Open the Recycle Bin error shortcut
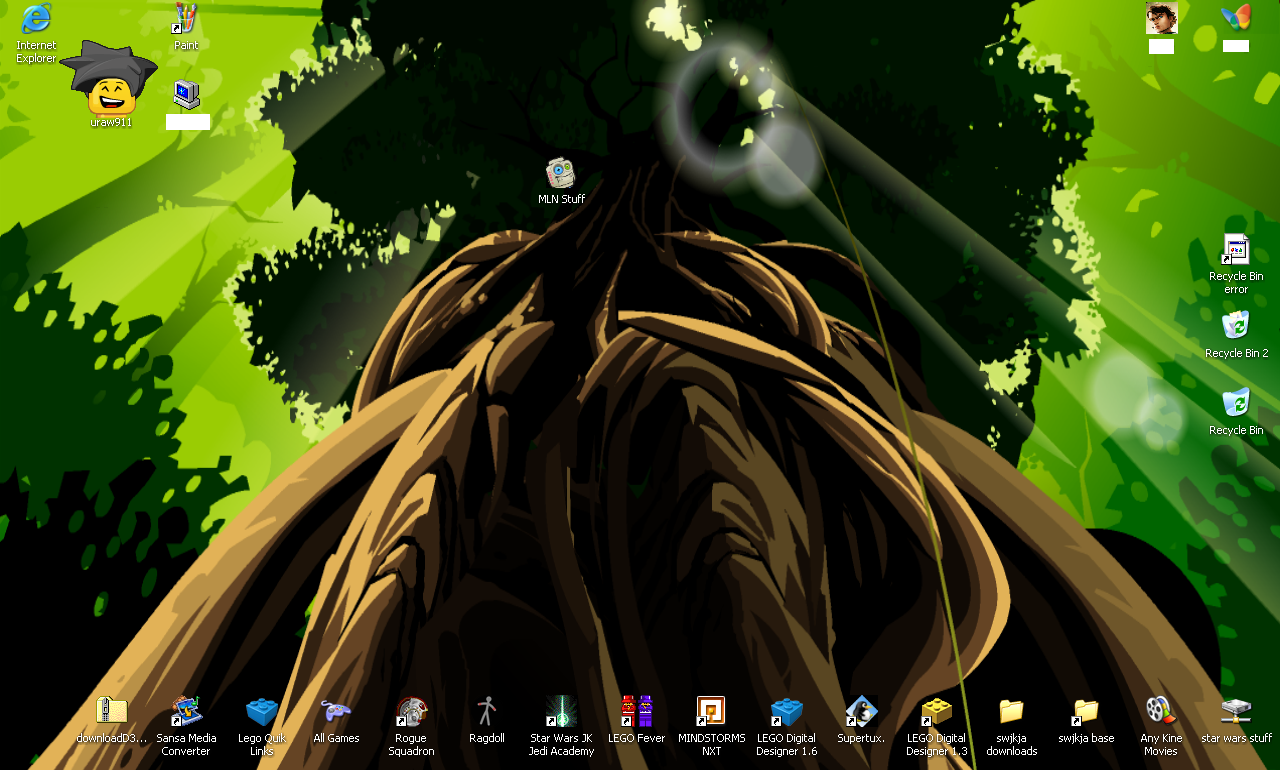 click(x=1236, y=249)
